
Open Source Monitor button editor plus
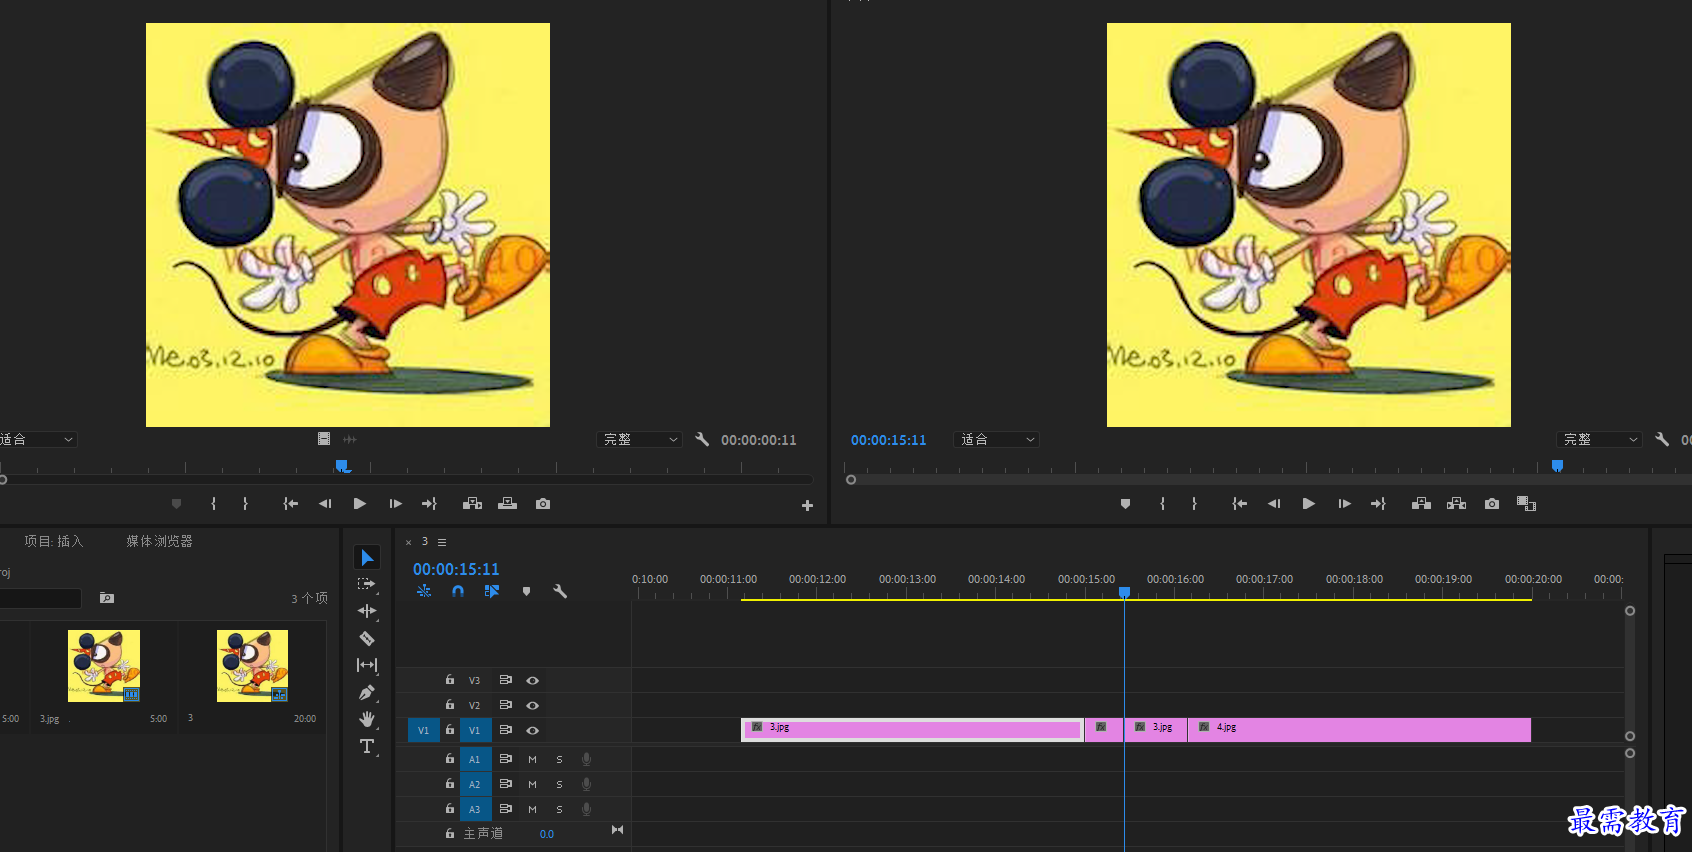click(x=807, y=506)
